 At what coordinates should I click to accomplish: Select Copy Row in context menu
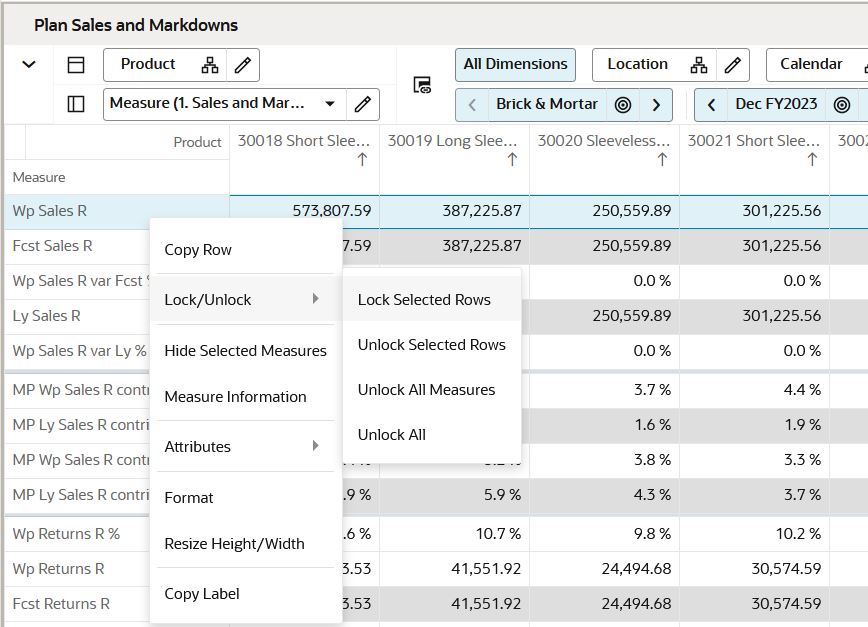point(198,250)
